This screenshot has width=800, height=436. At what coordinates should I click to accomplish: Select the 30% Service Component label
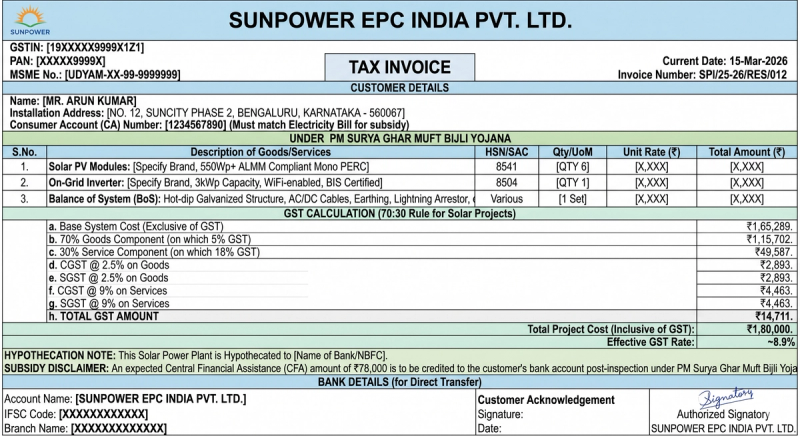click(154, 252)
